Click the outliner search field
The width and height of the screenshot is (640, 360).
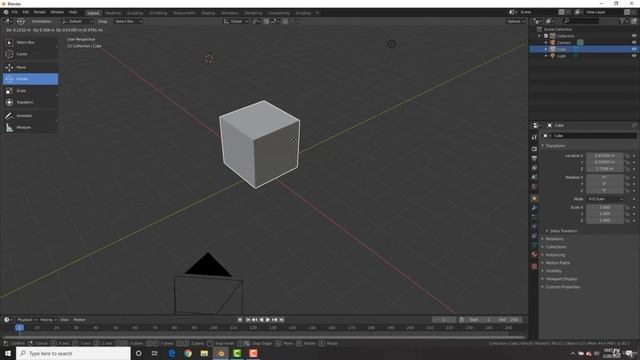pyautogui.click(x=581, y=21)
